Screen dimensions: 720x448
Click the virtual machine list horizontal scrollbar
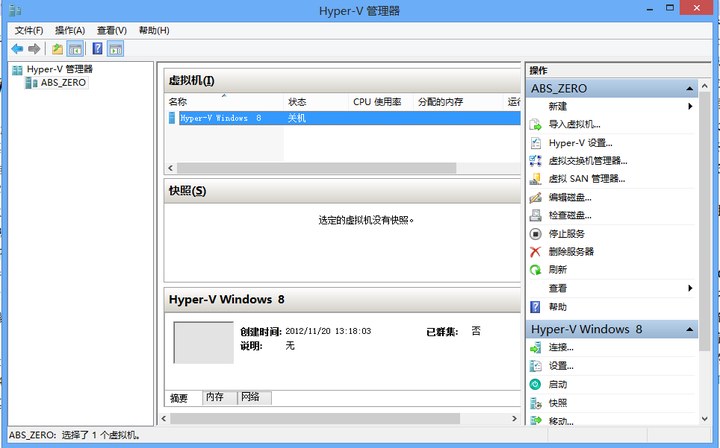pyautogui.click(x=316, y=168)
